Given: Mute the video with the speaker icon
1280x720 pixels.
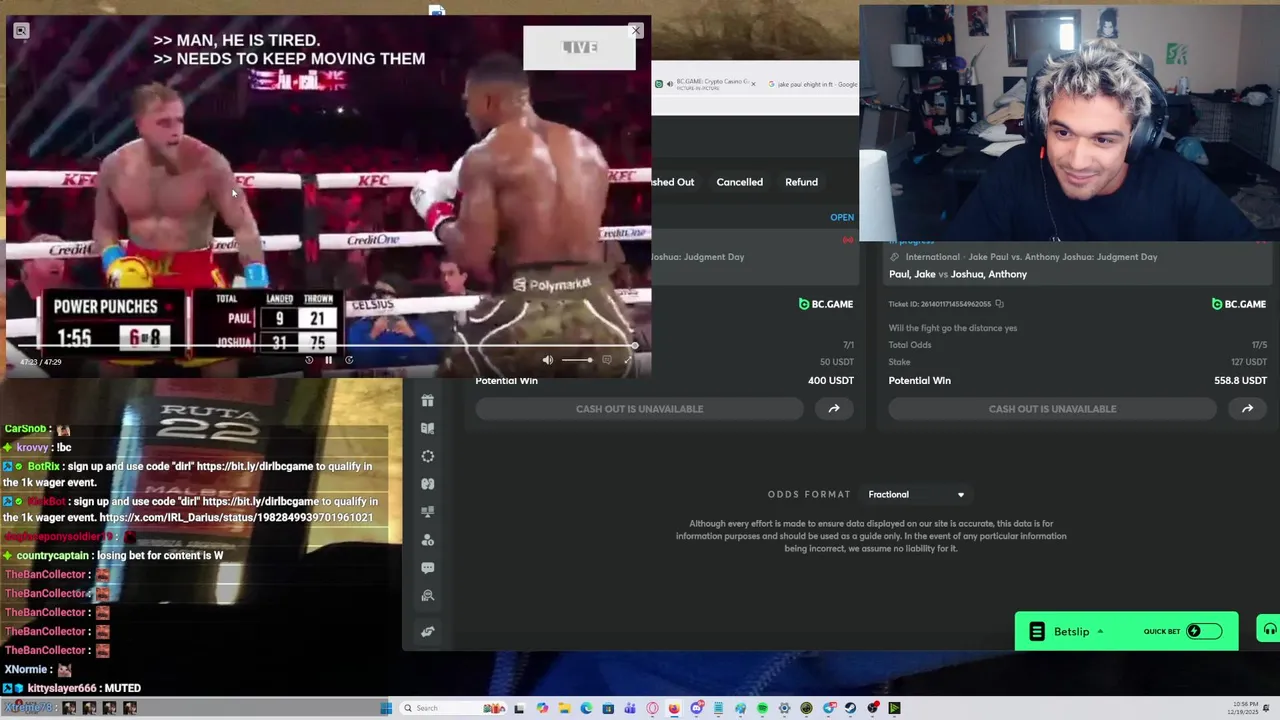Looking at the screenshot, I should pyautogui.click(x=547, y=360).
